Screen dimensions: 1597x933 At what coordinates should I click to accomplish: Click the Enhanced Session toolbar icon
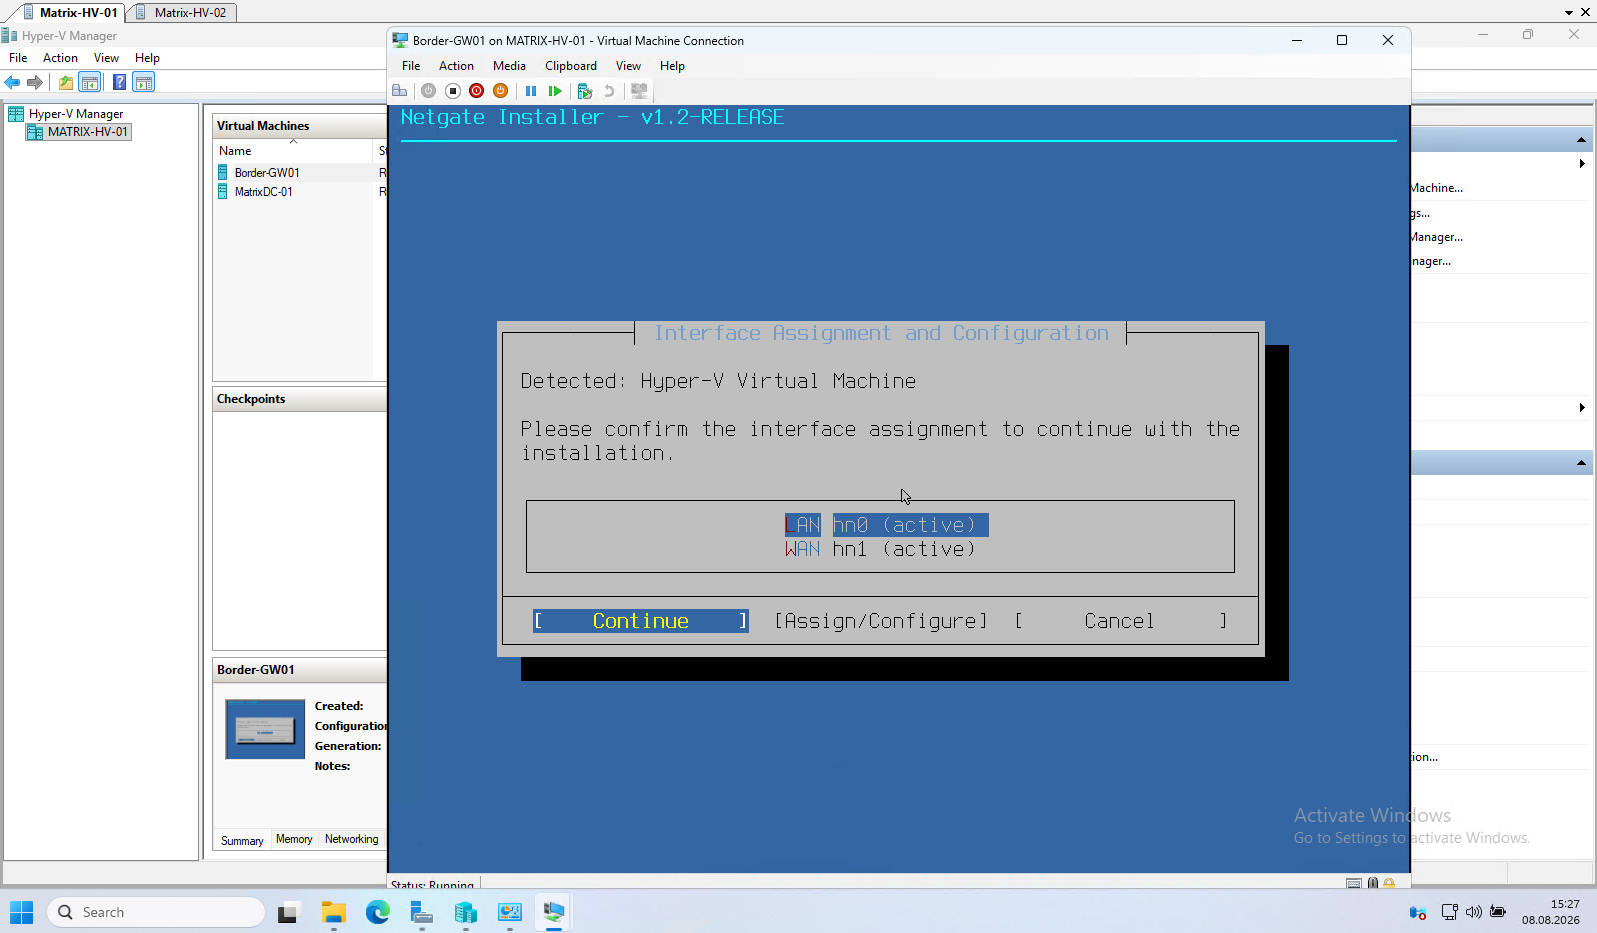[x=639, y=91]
